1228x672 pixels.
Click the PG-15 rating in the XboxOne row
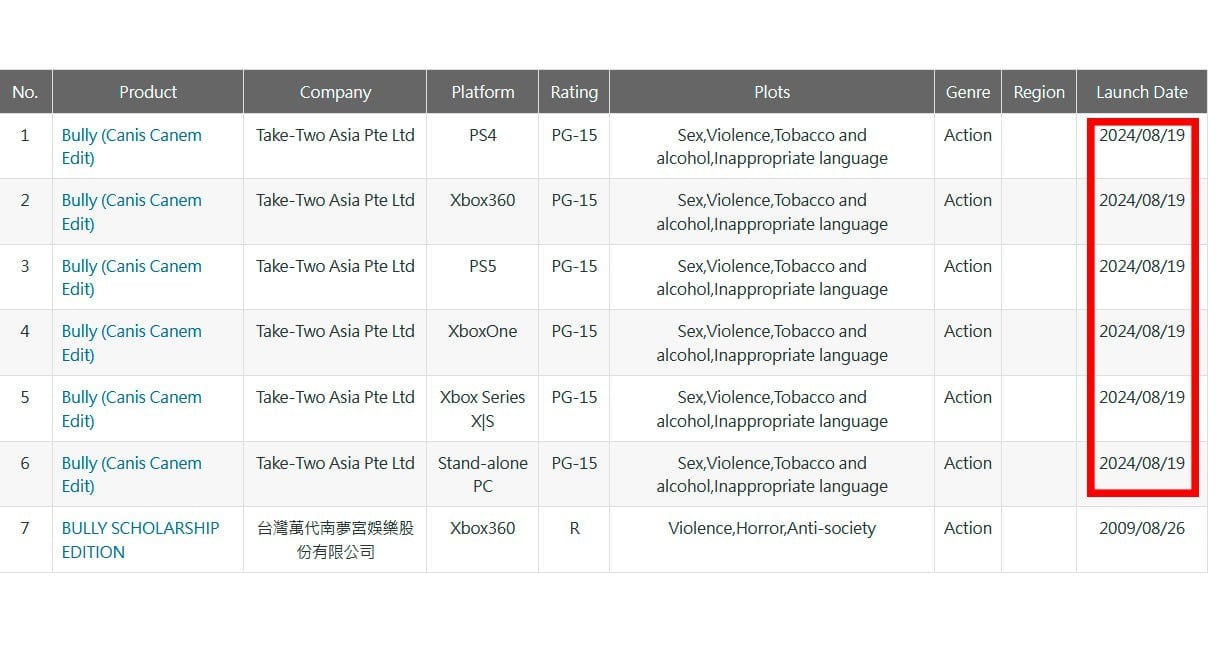click(574, 331)
